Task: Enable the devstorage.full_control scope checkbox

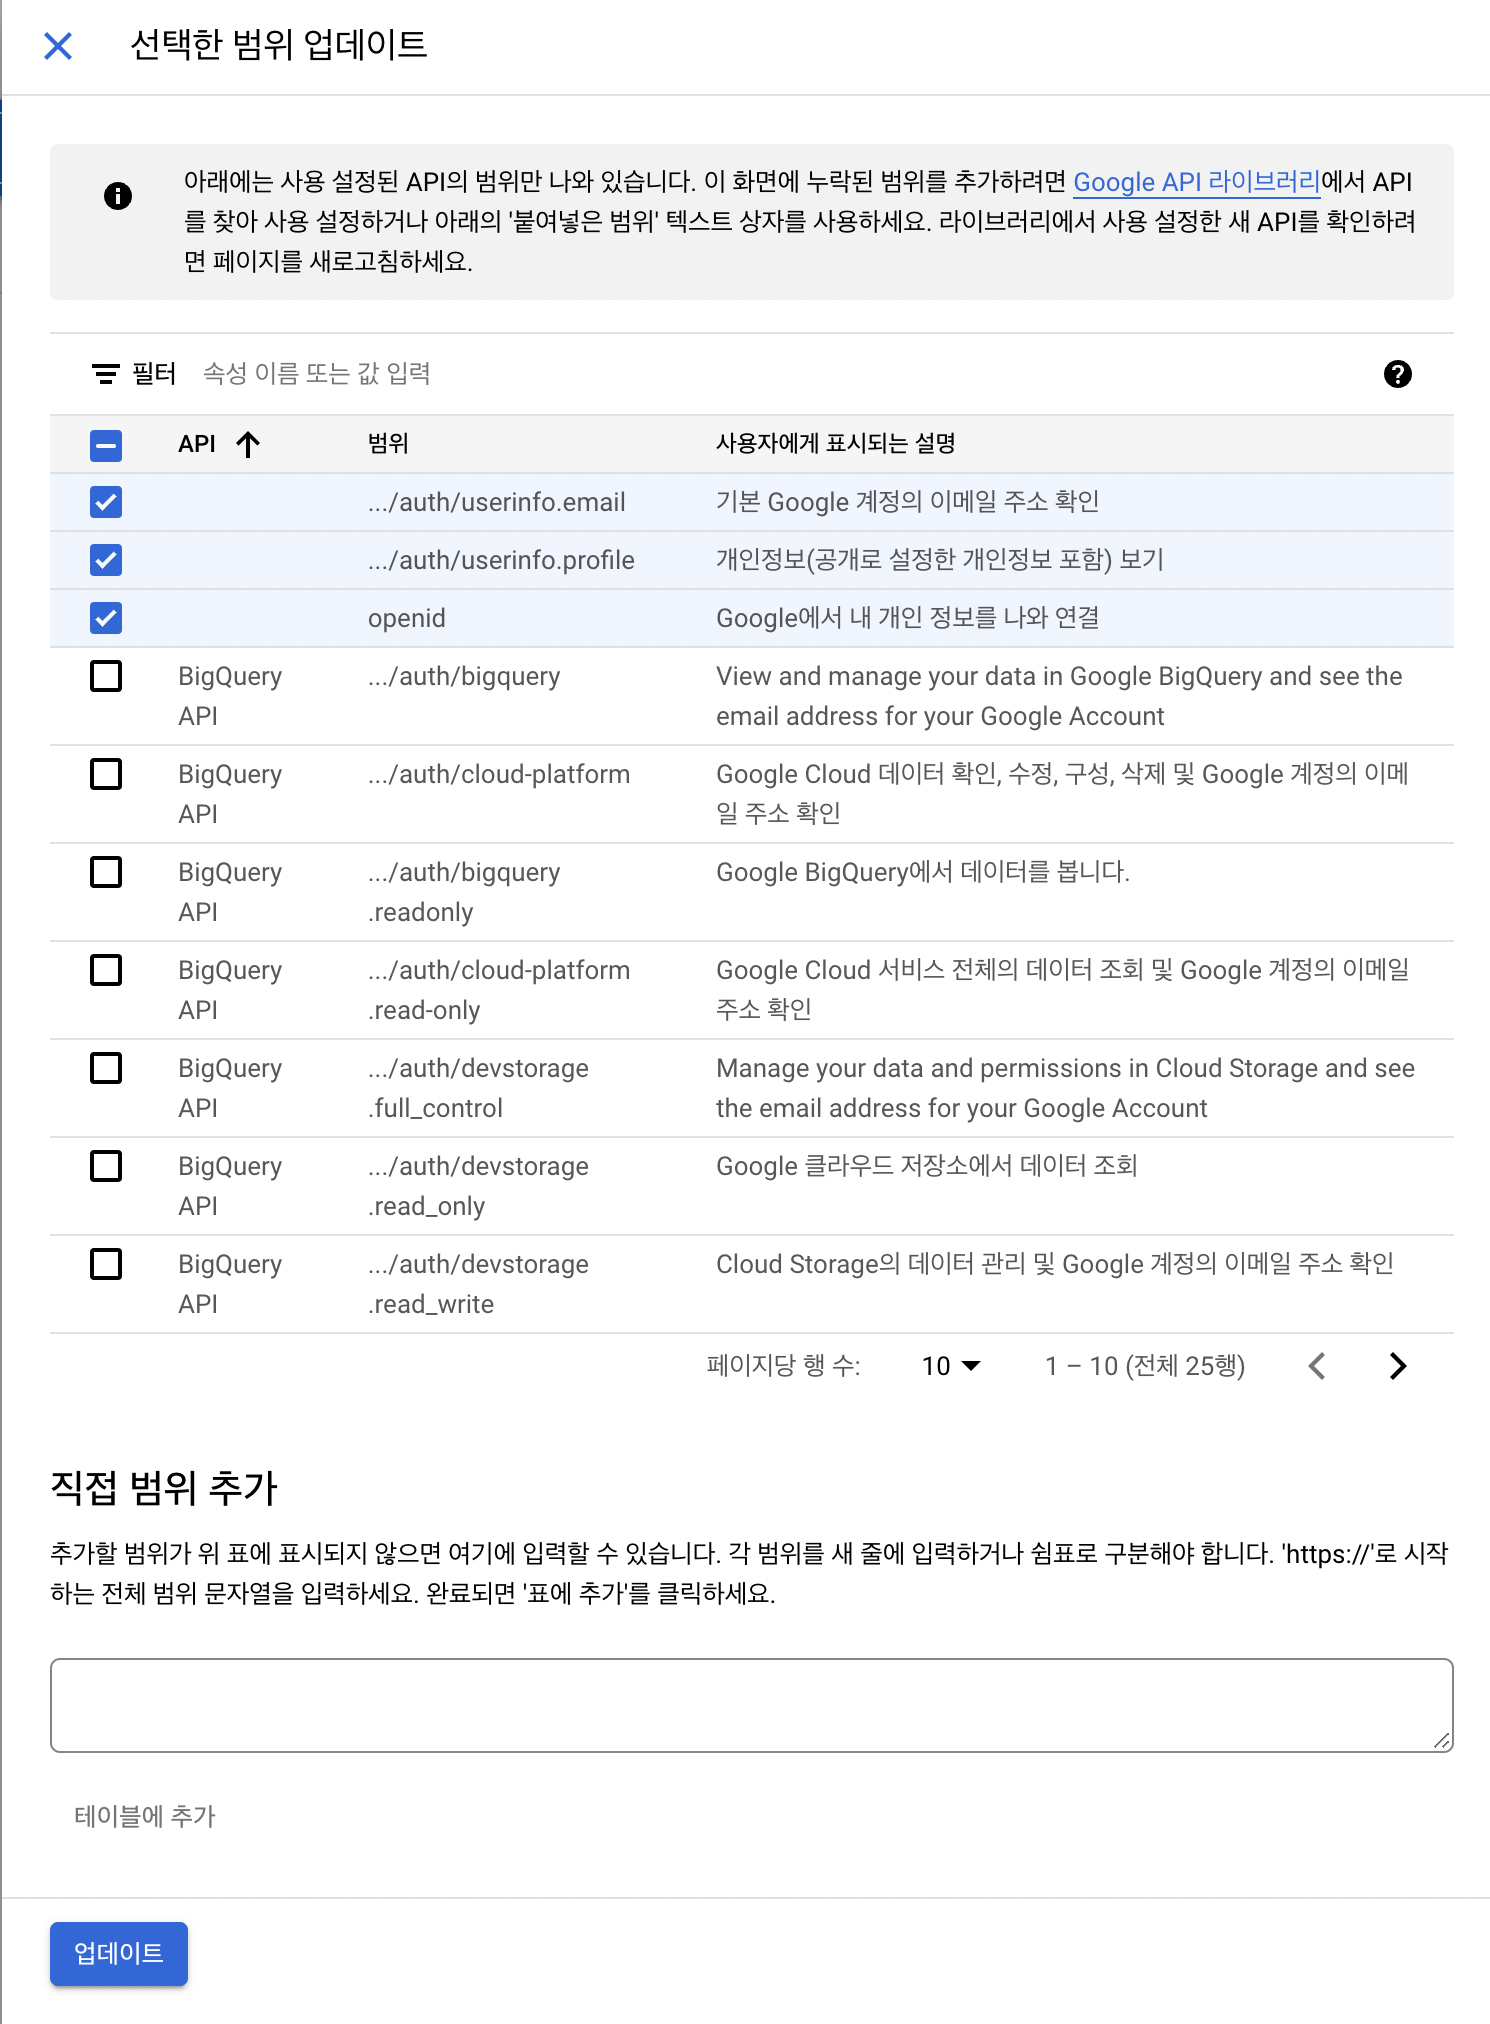Action: coord(106,1068)
